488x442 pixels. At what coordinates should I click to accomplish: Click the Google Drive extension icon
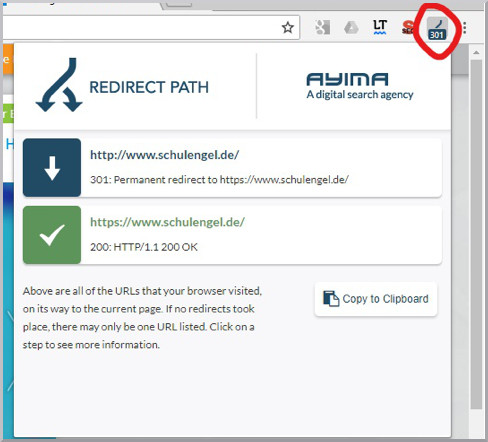[351, 28]
